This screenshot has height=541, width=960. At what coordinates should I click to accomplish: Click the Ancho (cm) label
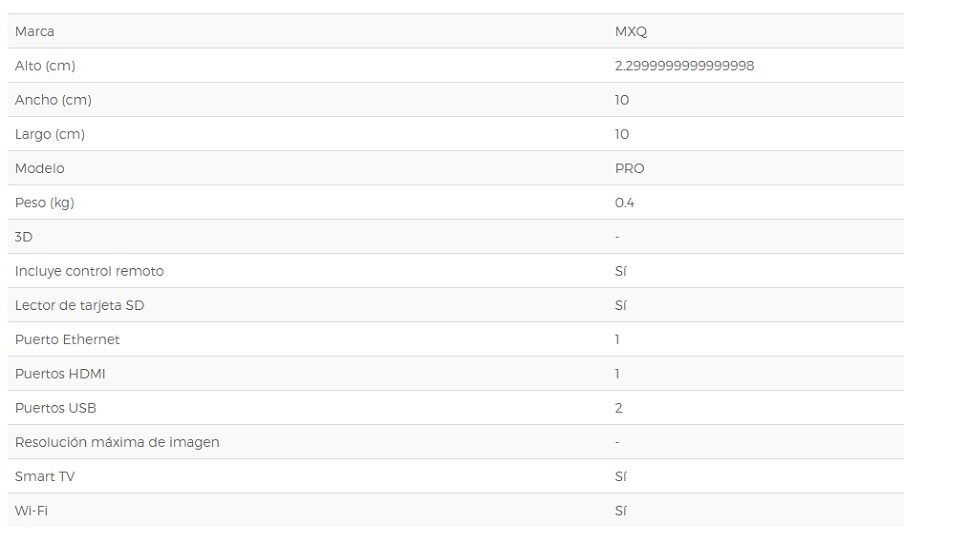click(x=53, y=100)
